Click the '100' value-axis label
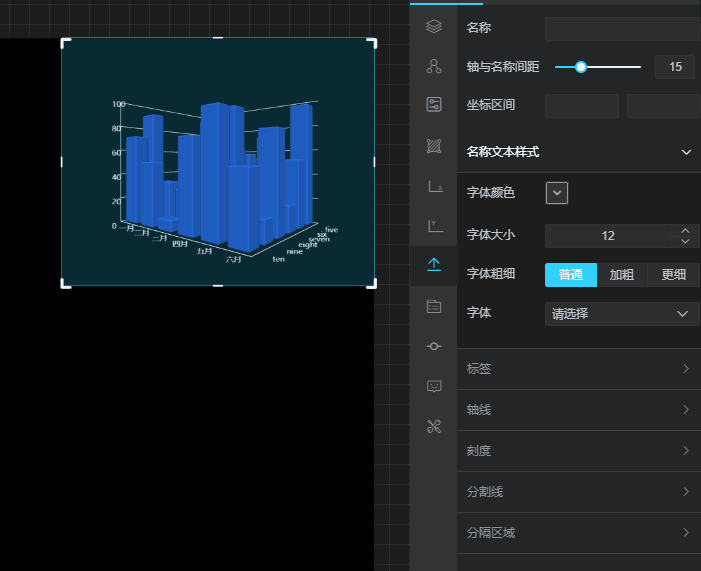This screenshot has width=701, height=571. [118, 104]
